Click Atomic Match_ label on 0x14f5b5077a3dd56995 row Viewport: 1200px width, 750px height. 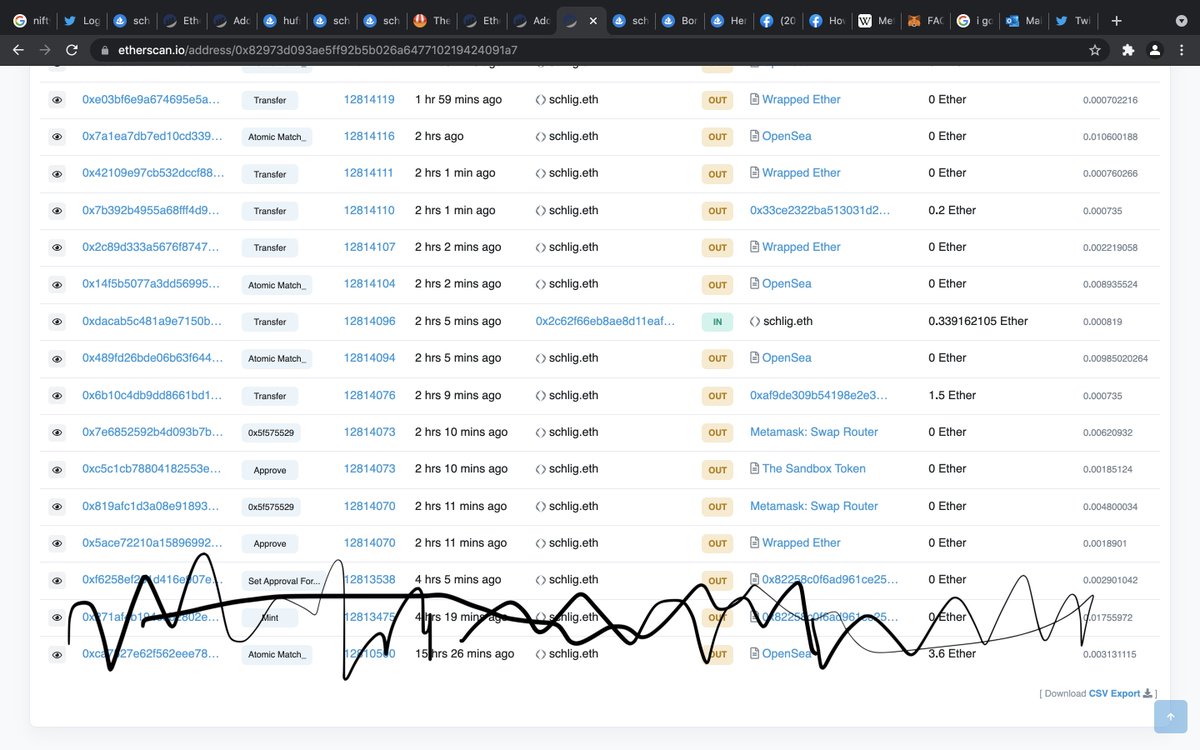277,285
